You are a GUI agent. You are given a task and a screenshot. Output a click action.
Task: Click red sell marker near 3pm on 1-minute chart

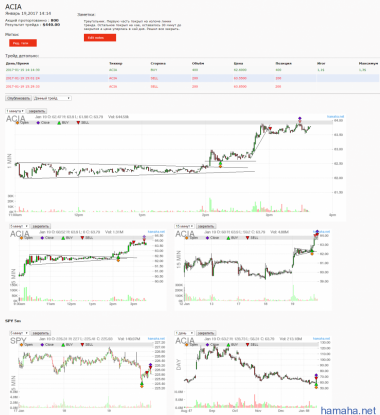tap(270, 129)
